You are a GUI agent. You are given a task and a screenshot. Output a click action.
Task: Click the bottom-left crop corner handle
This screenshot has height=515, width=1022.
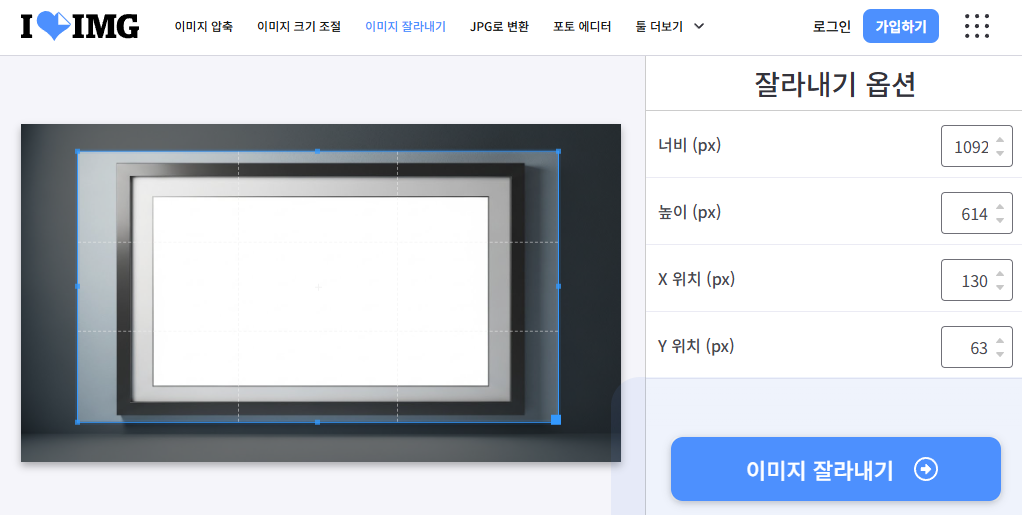78,422
